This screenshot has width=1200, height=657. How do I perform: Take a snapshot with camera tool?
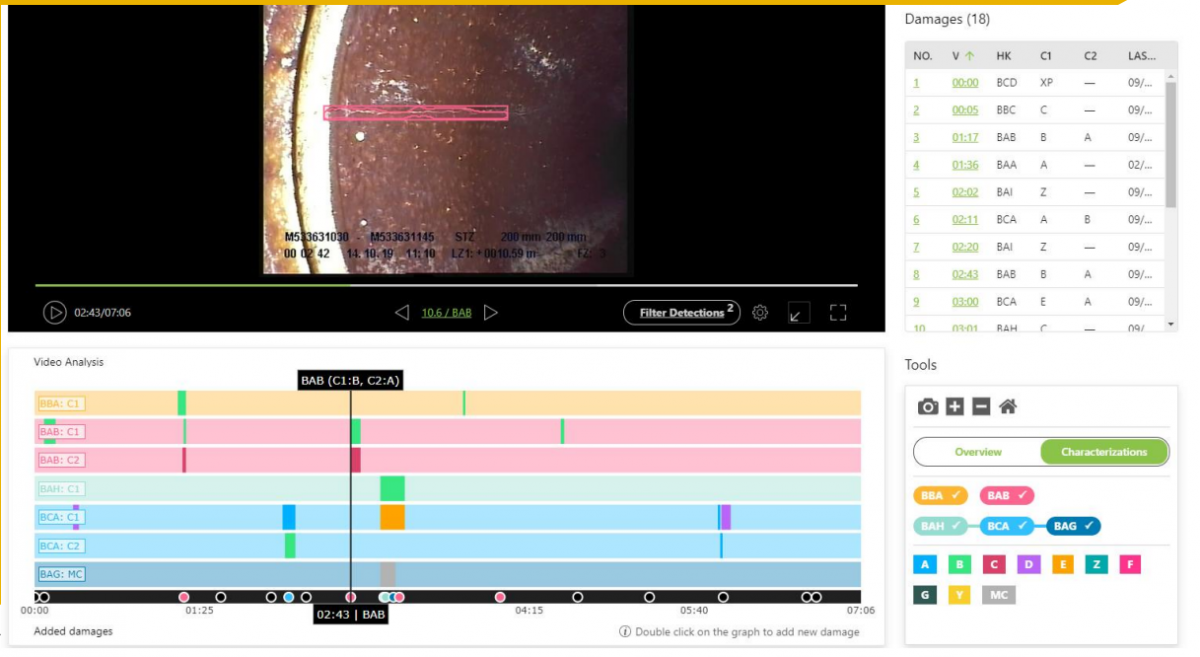pyautogui.click(x=928, y=407)
